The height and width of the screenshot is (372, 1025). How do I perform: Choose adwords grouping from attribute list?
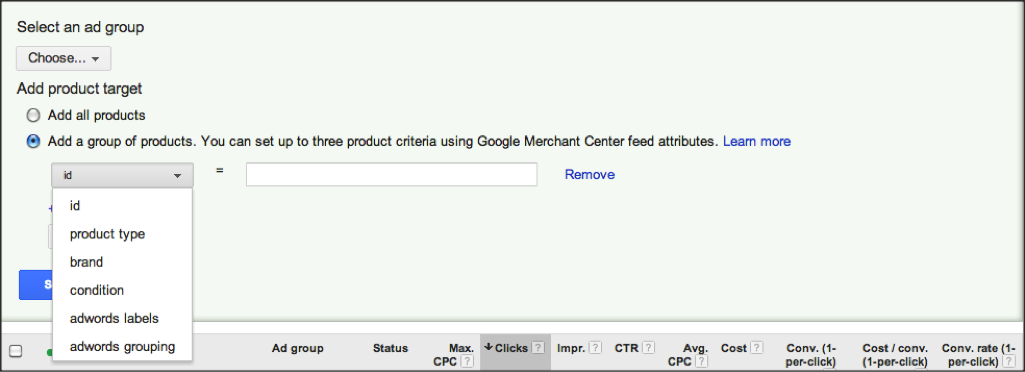click(x=122, y=347)
